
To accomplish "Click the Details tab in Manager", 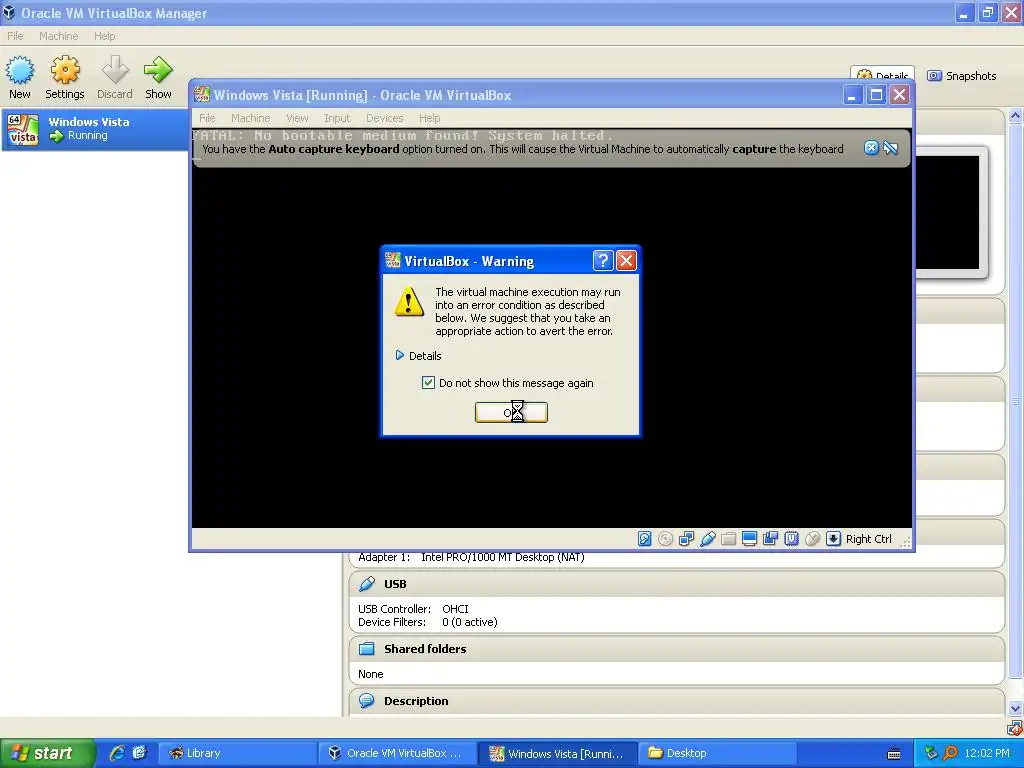I will 882,75.
